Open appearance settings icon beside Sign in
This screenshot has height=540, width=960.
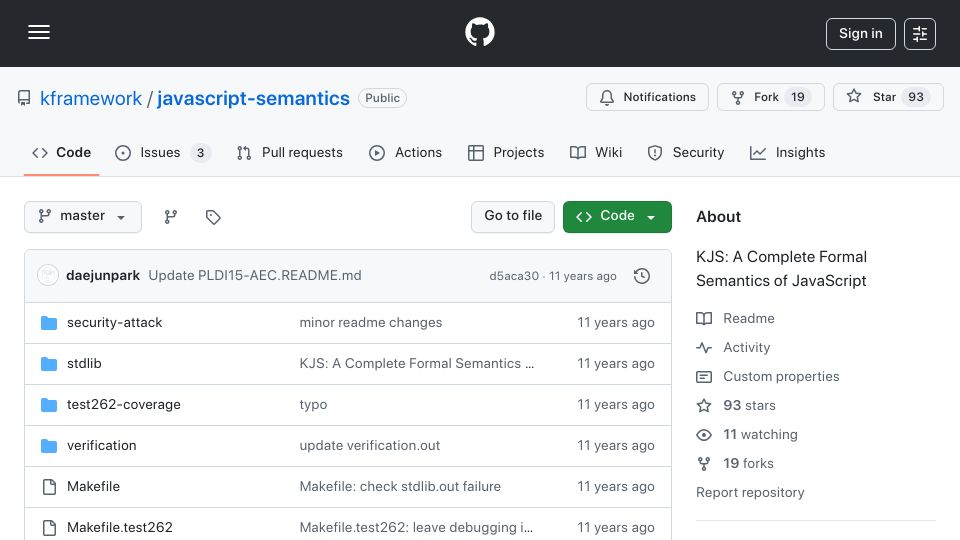(920, 34)
